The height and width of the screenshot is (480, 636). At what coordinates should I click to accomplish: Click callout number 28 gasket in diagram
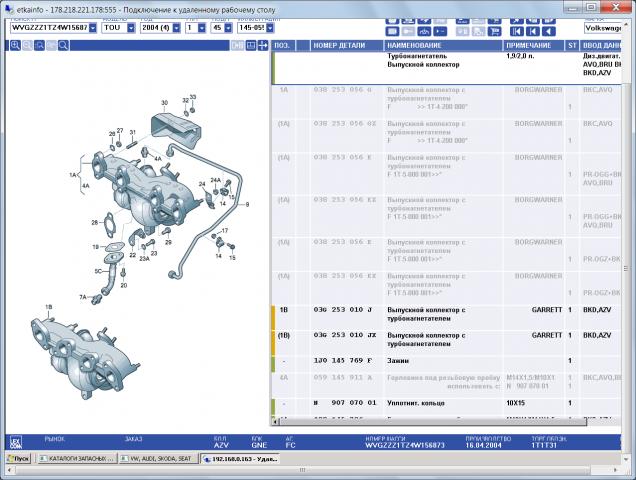(95, 222)
